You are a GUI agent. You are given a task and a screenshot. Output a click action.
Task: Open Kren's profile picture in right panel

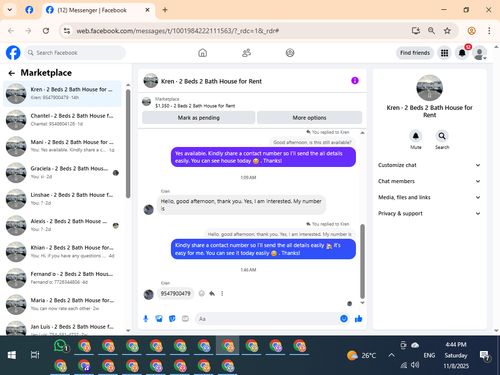(x=429, y=88)
